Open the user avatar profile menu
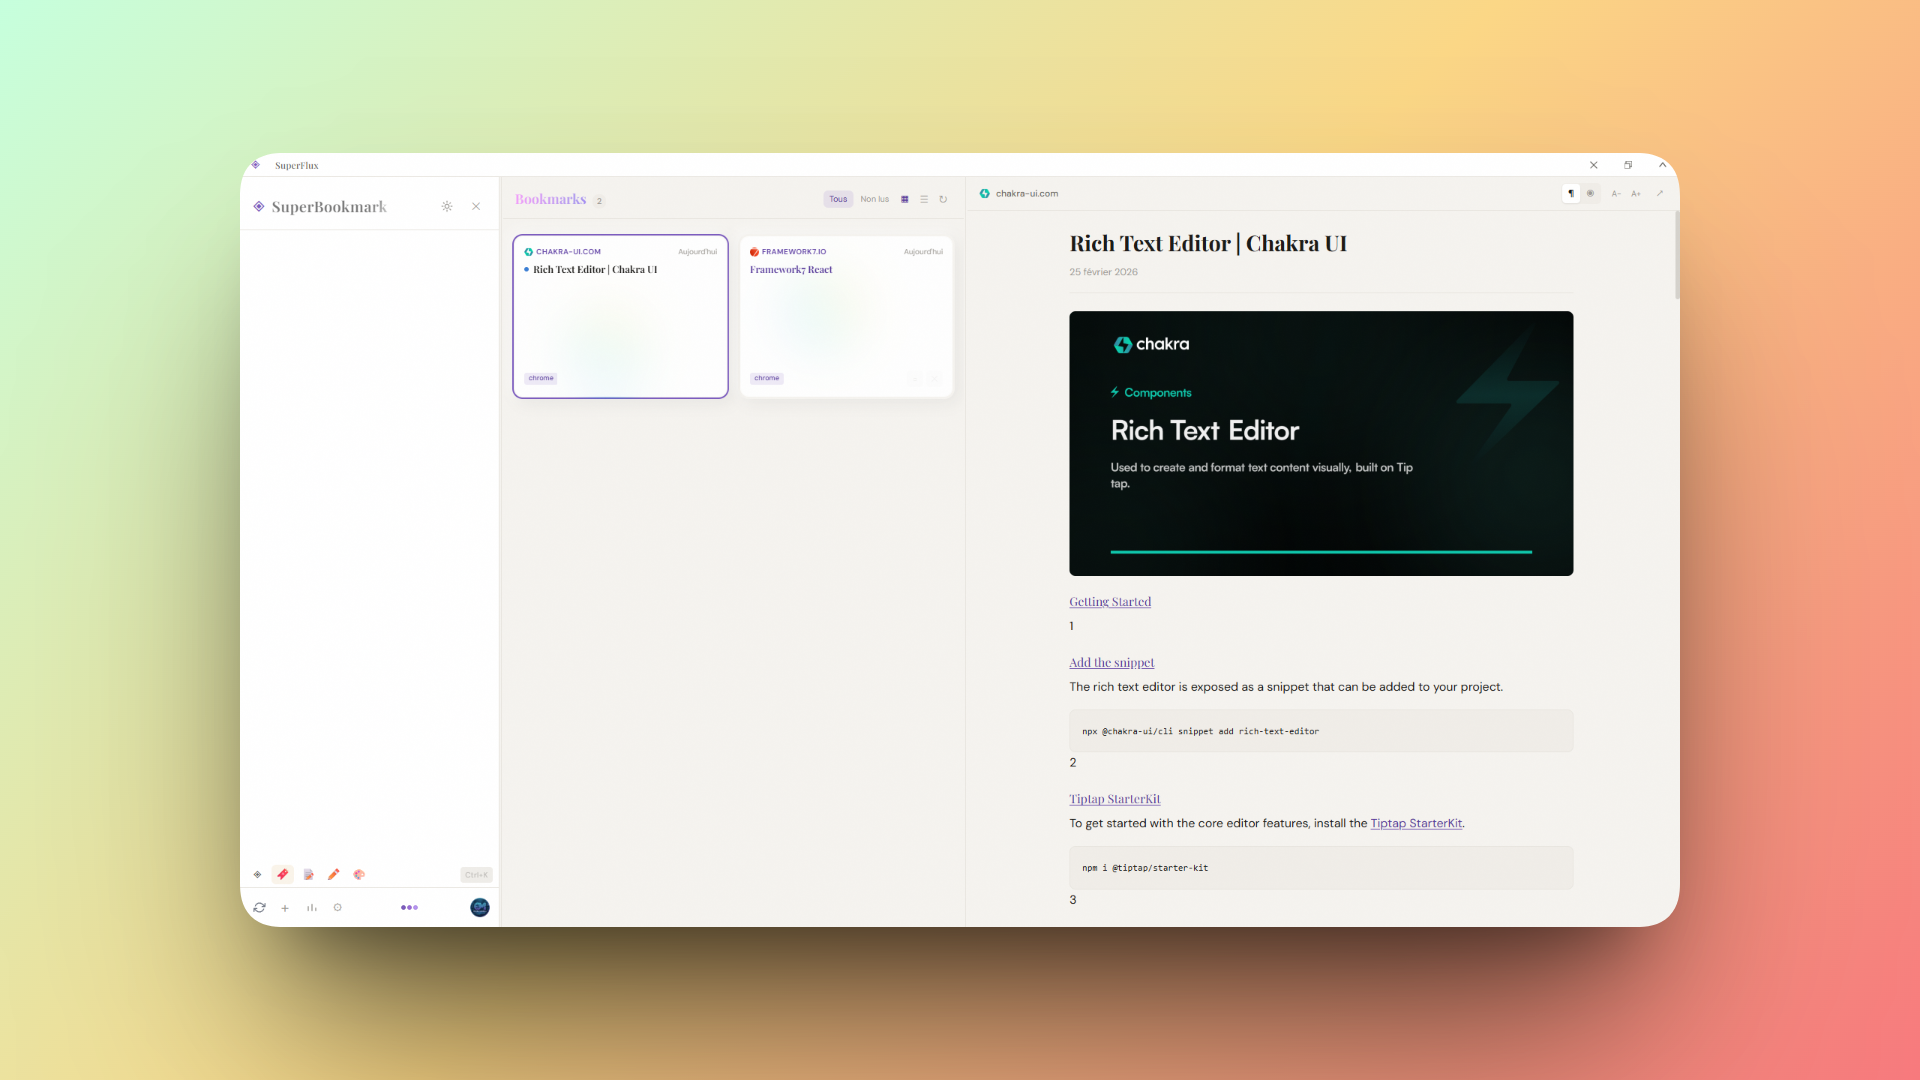The width and height of the screenshot is (1920, 1080). 480,907
